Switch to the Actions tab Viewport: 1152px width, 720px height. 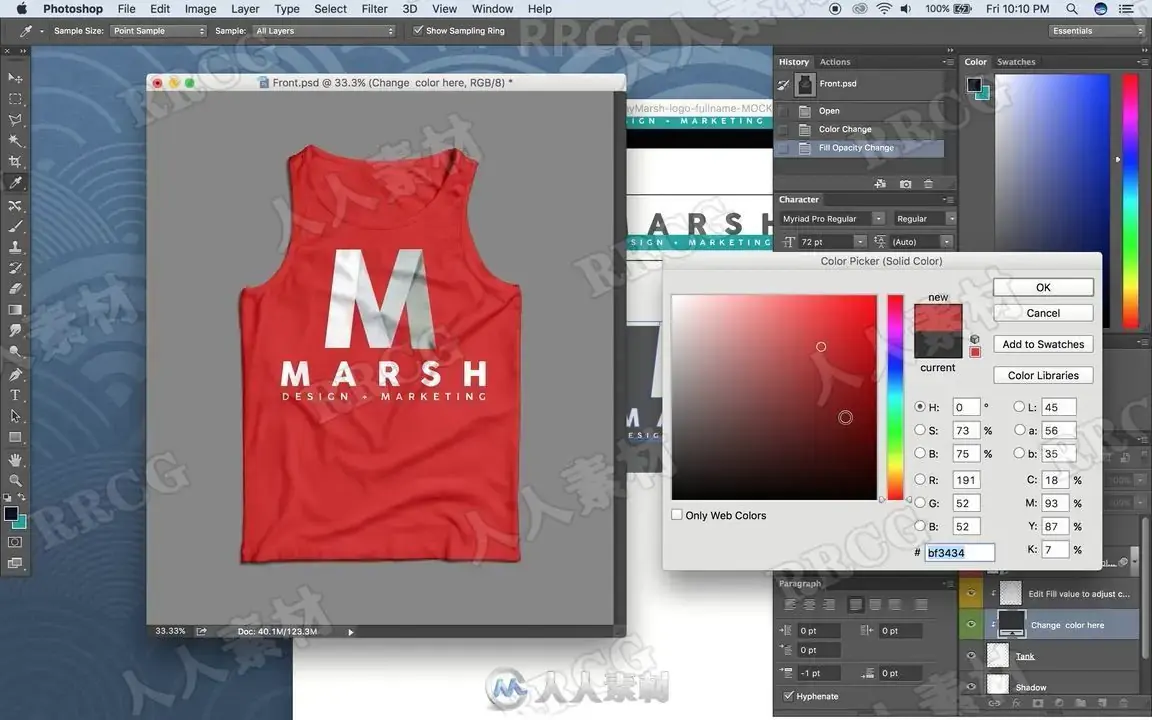click(835, 62)
